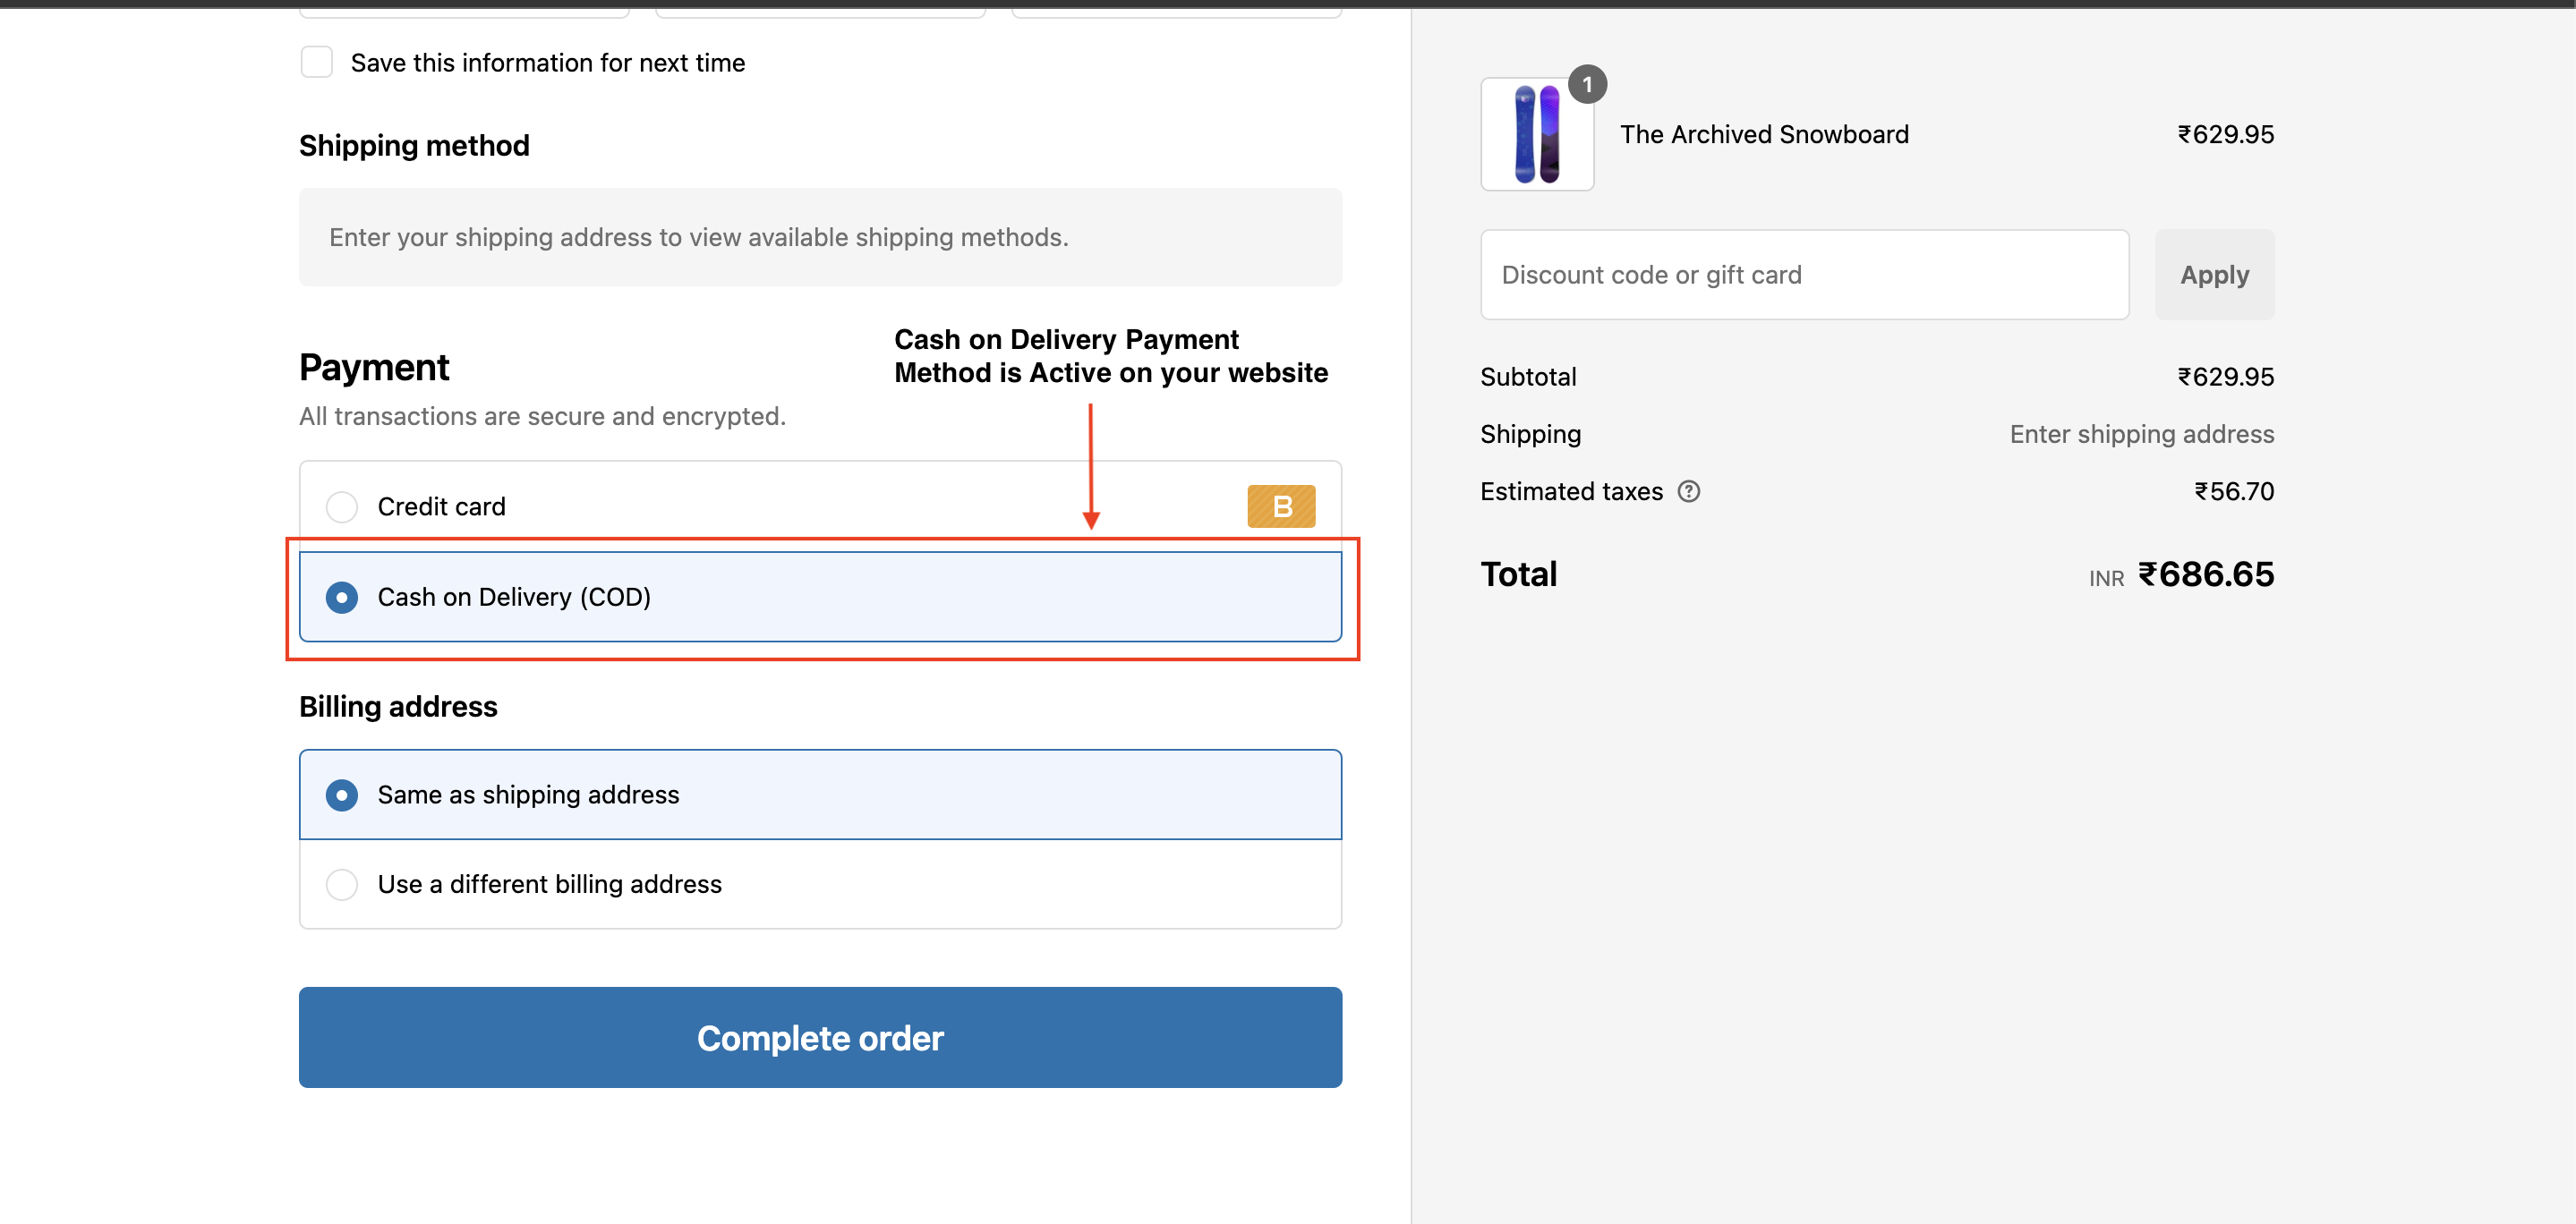The width and height of the screenshot is (2576, 1224).
Task: Click The Archived Snowboard product name
Action: (x=1764, y=134)
